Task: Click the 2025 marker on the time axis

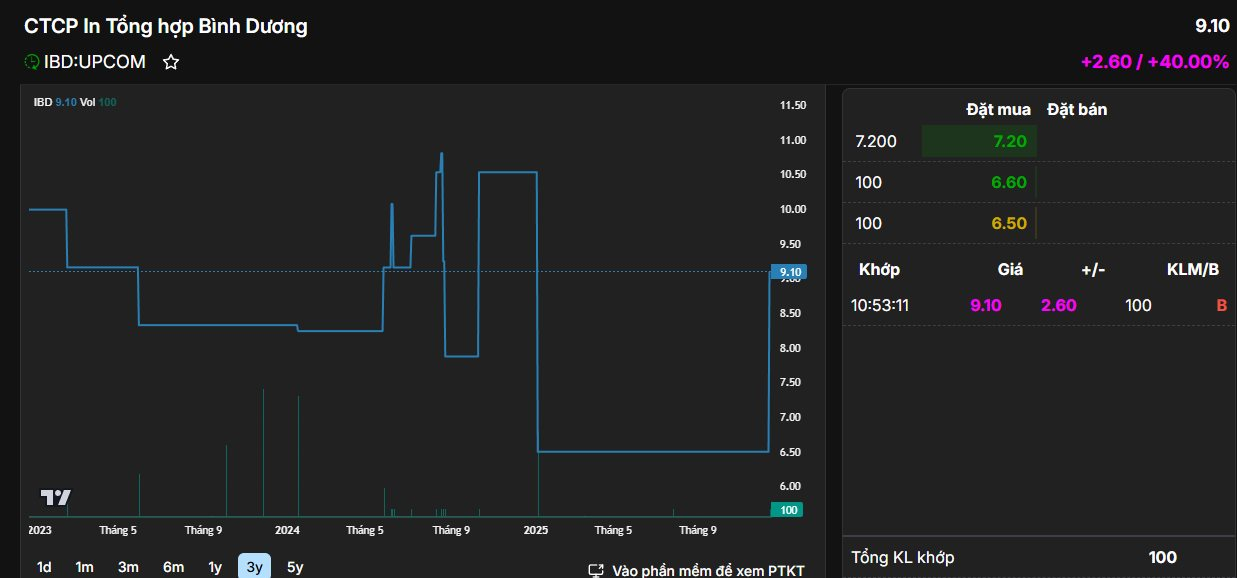Action: tap(536, 530)
